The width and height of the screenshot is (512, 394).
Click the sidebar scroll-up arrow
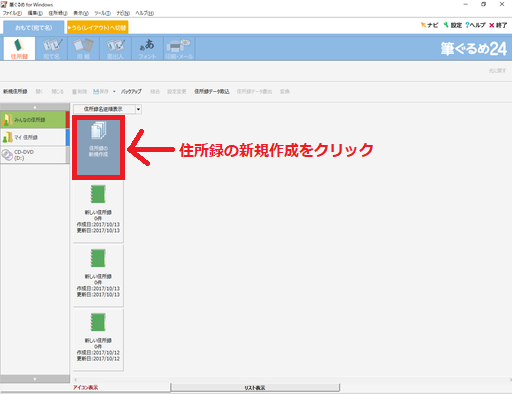pos(35,107)
